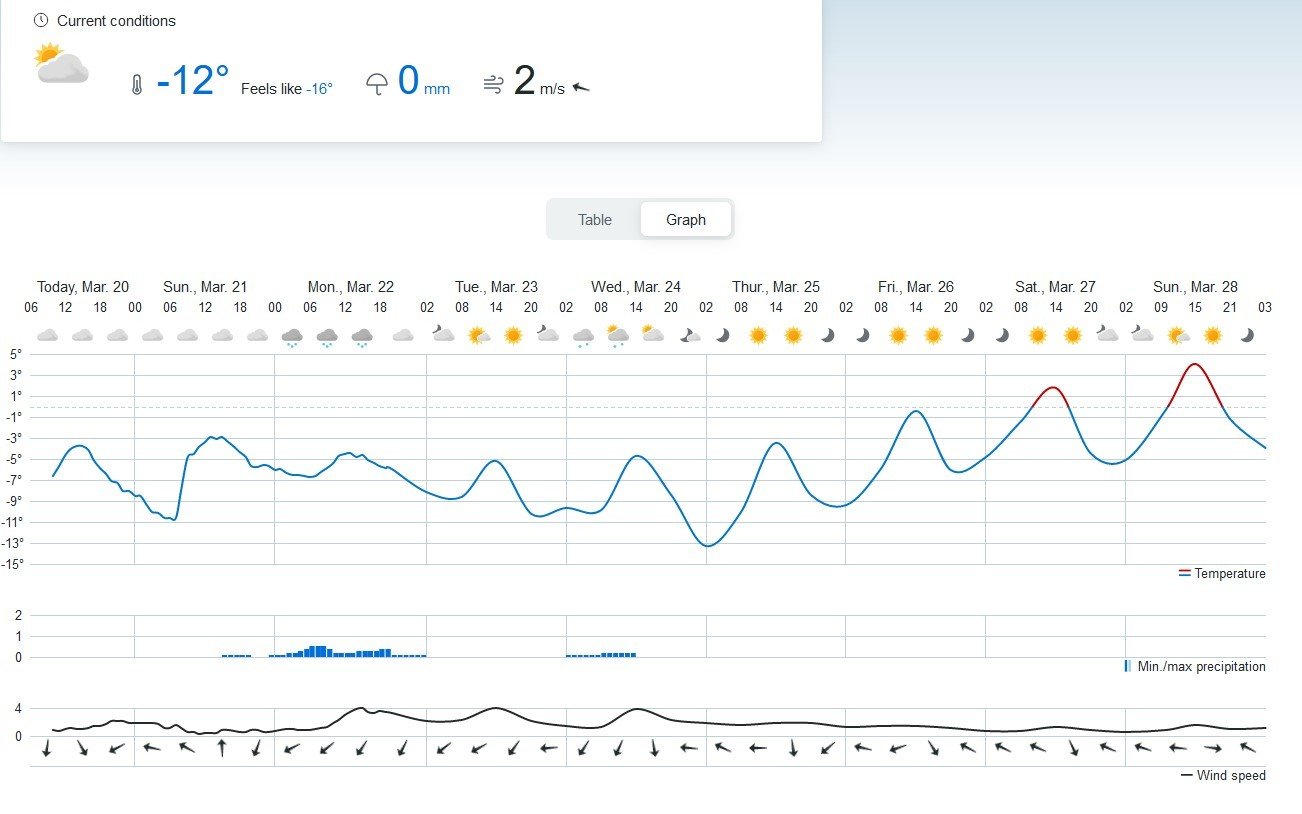The width and height of the screenshot is (1302, 814).
Task: Click the last crescent moon icon in forecast row
Action: coord(1247,336)
